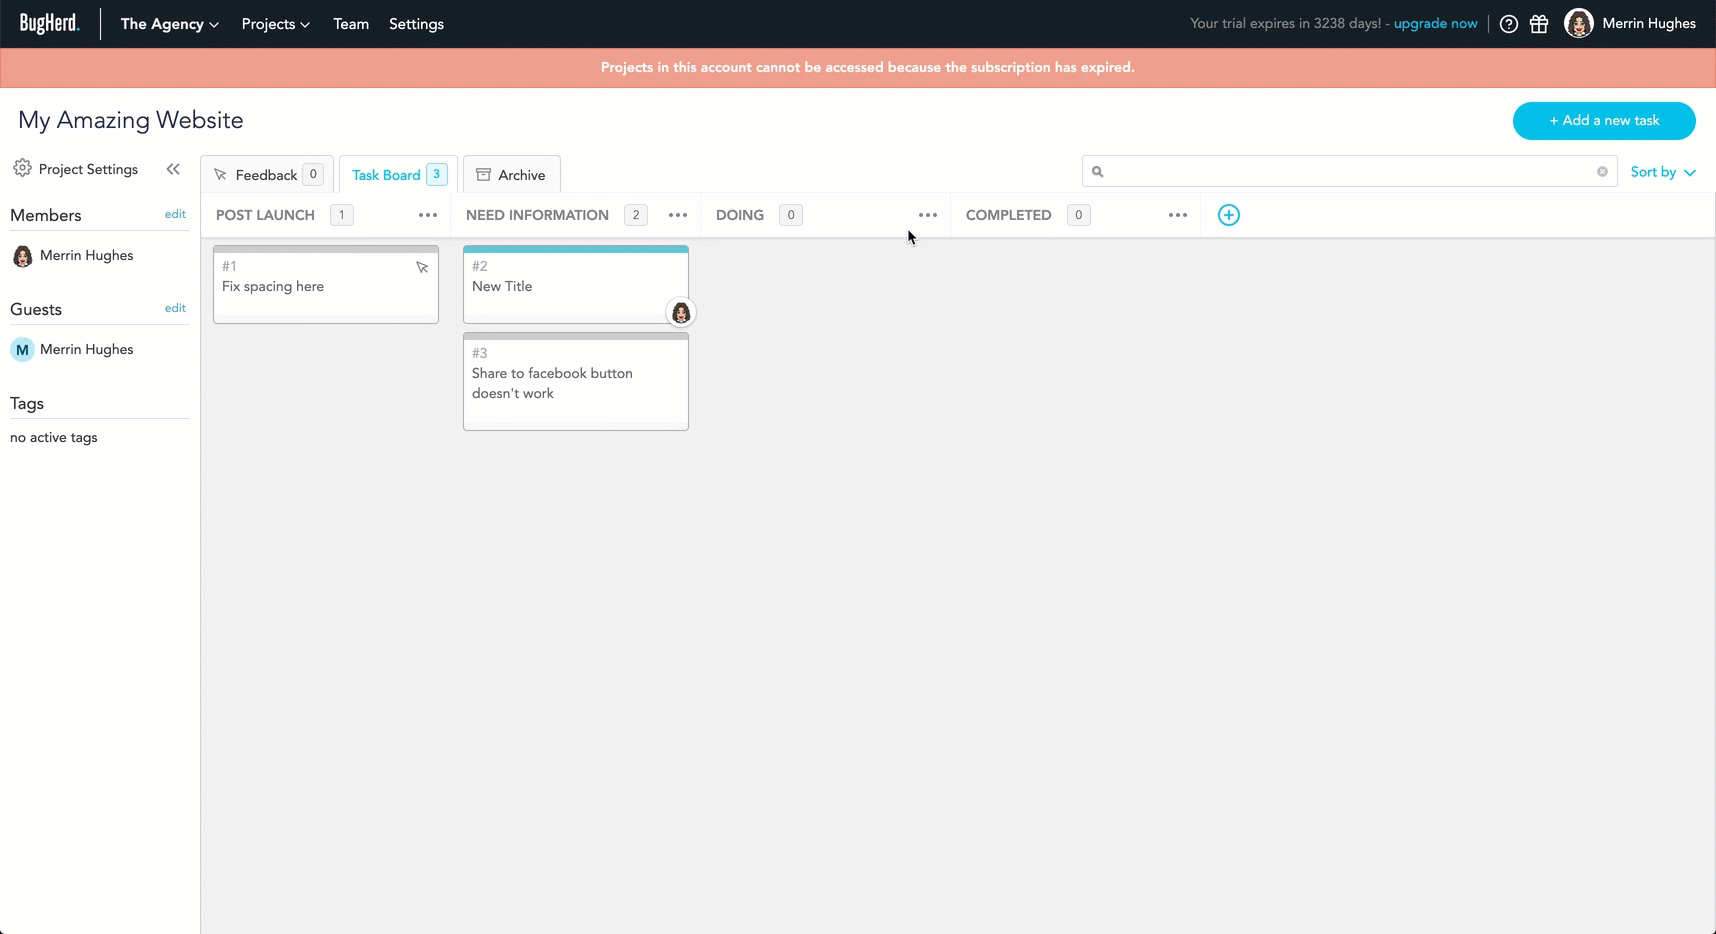
Task: Open NEED INFORMATION column options menu
Action: point(678,215)
